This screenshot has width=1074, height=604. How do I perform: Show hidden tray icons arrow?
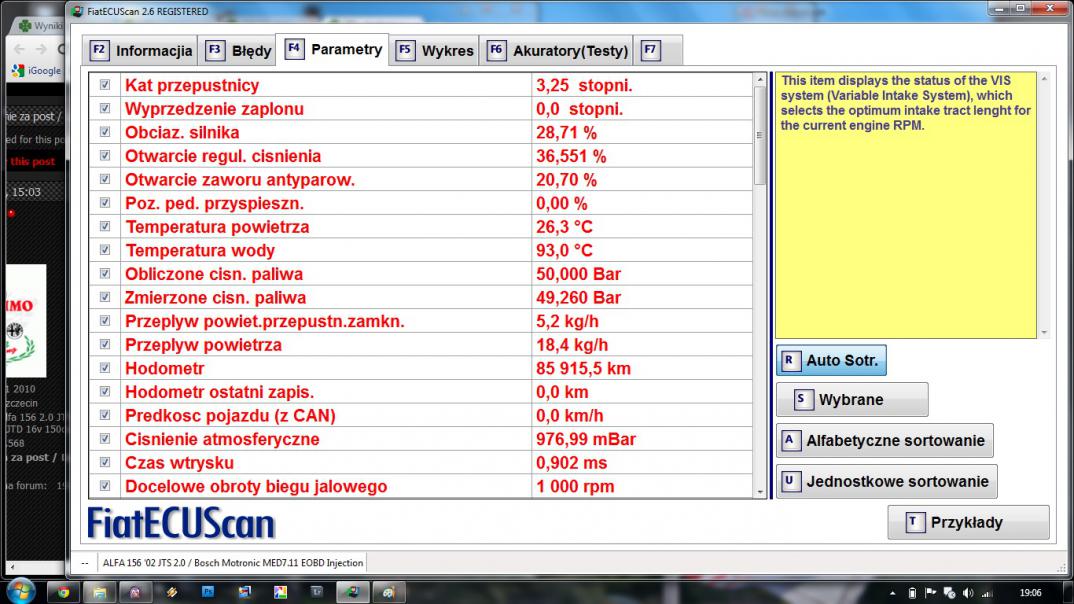click(892, 593)
